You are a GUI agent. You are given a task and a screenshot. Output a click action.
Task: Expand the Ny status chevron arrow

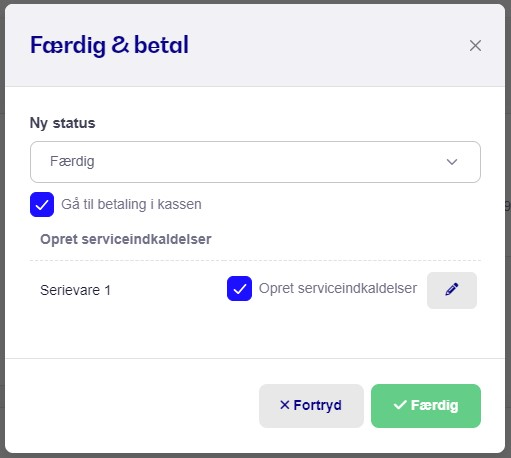(x=452, y=162)
